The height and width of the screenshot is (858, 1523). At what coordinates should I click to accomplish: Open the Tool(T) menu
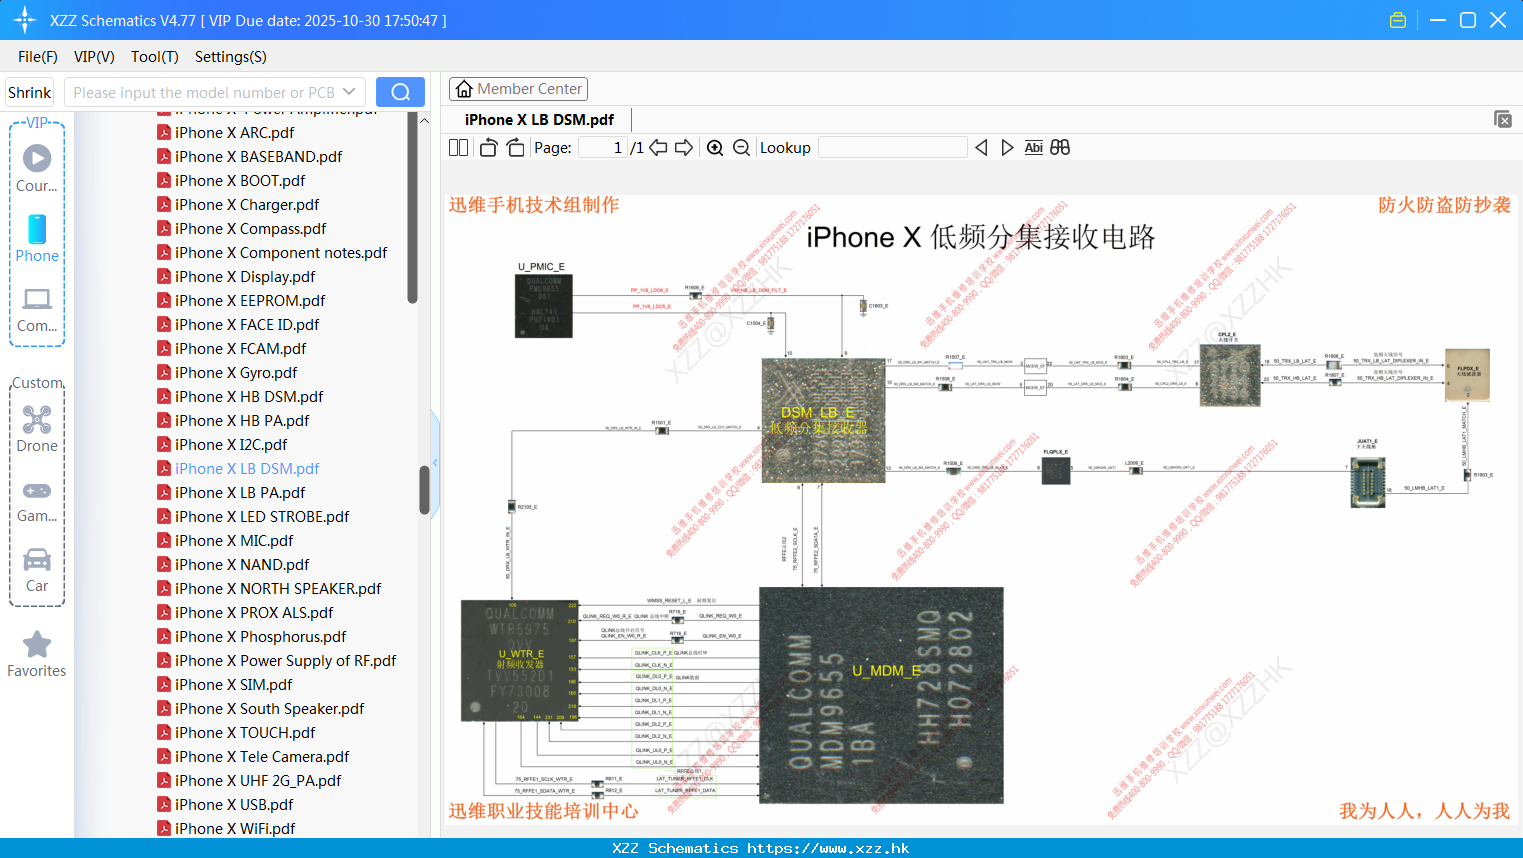(x=155, y=57)
